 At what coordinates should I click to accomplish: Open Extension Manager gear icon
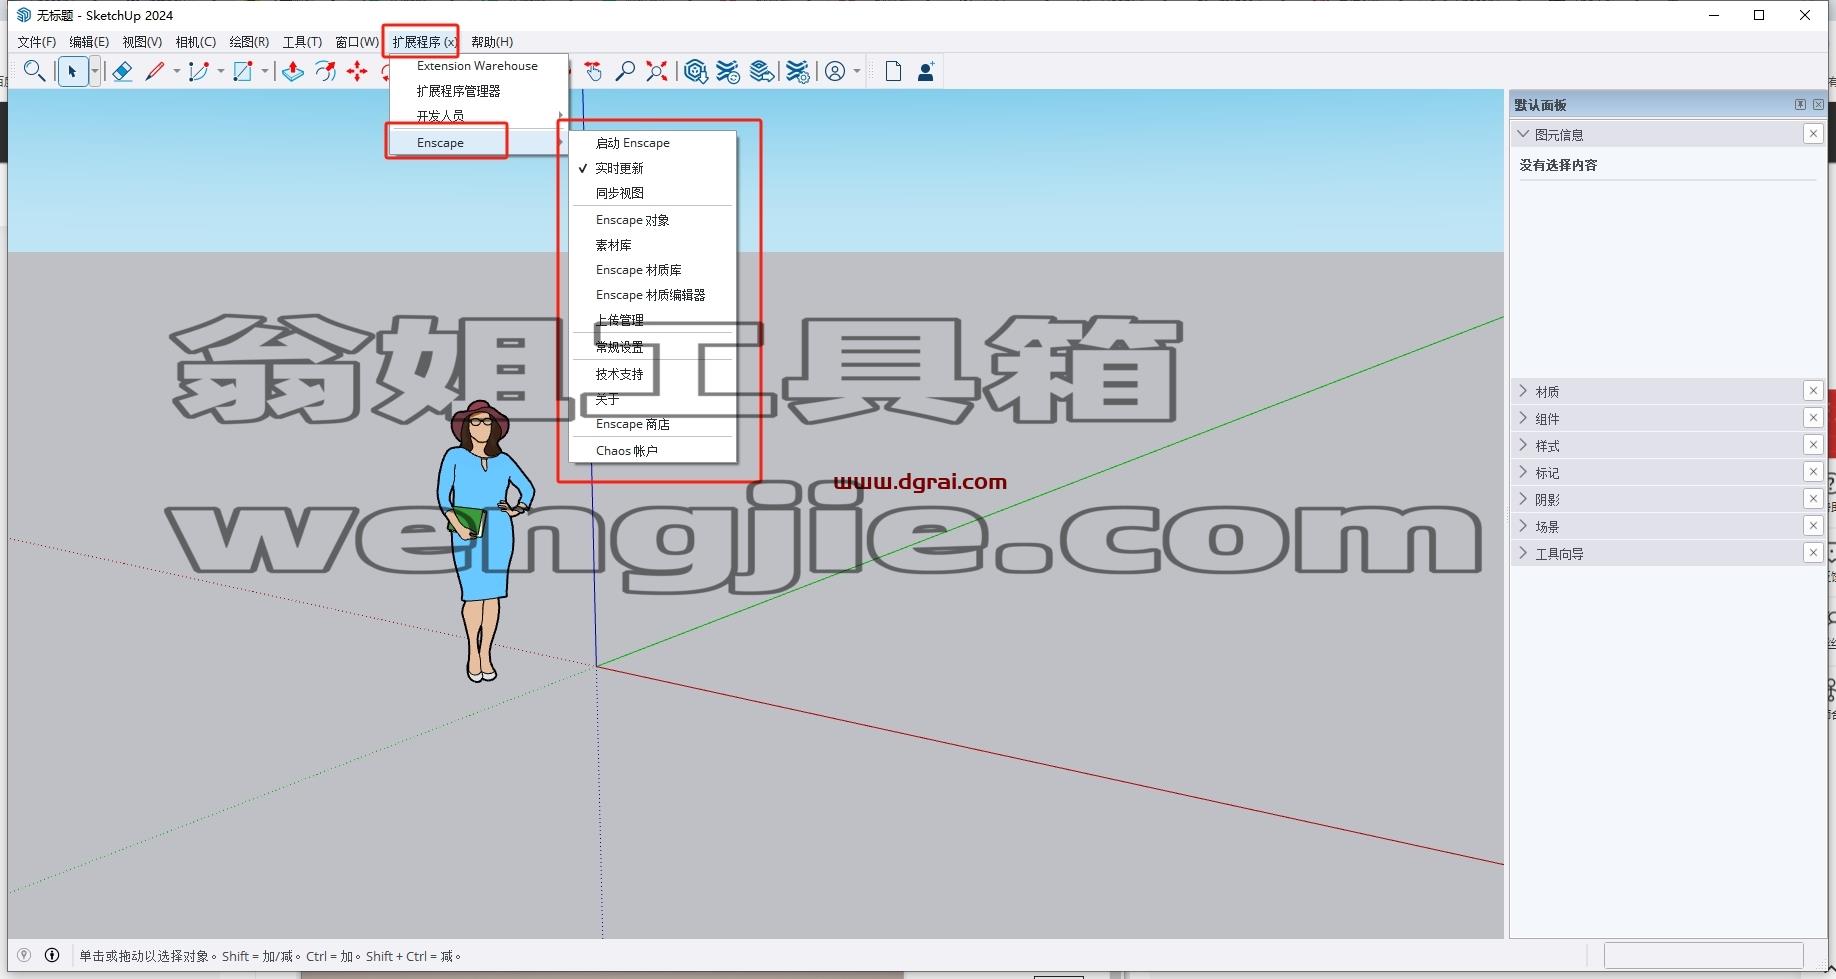click(x=797, y=71)
